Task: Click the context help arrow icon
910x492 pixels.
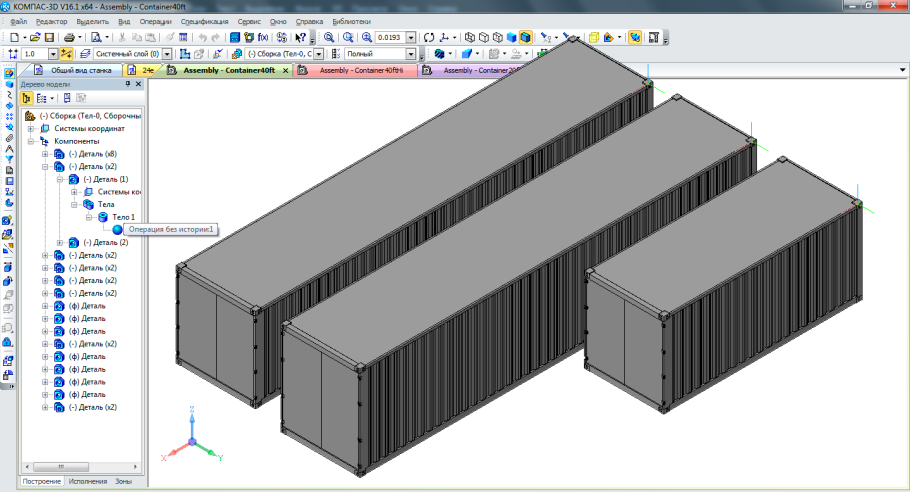Action: [300, 37]
